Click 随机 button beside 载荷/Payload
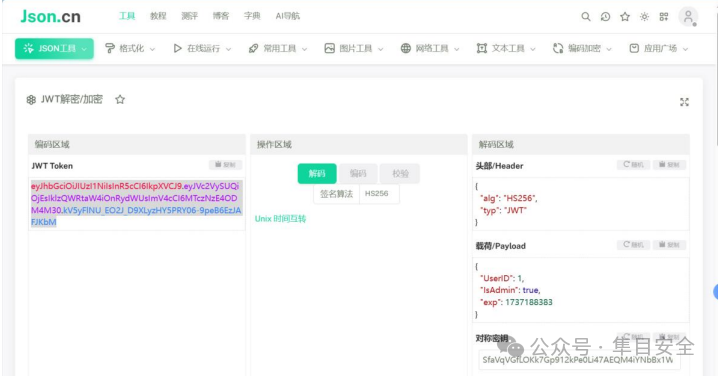 coord(633,245)
